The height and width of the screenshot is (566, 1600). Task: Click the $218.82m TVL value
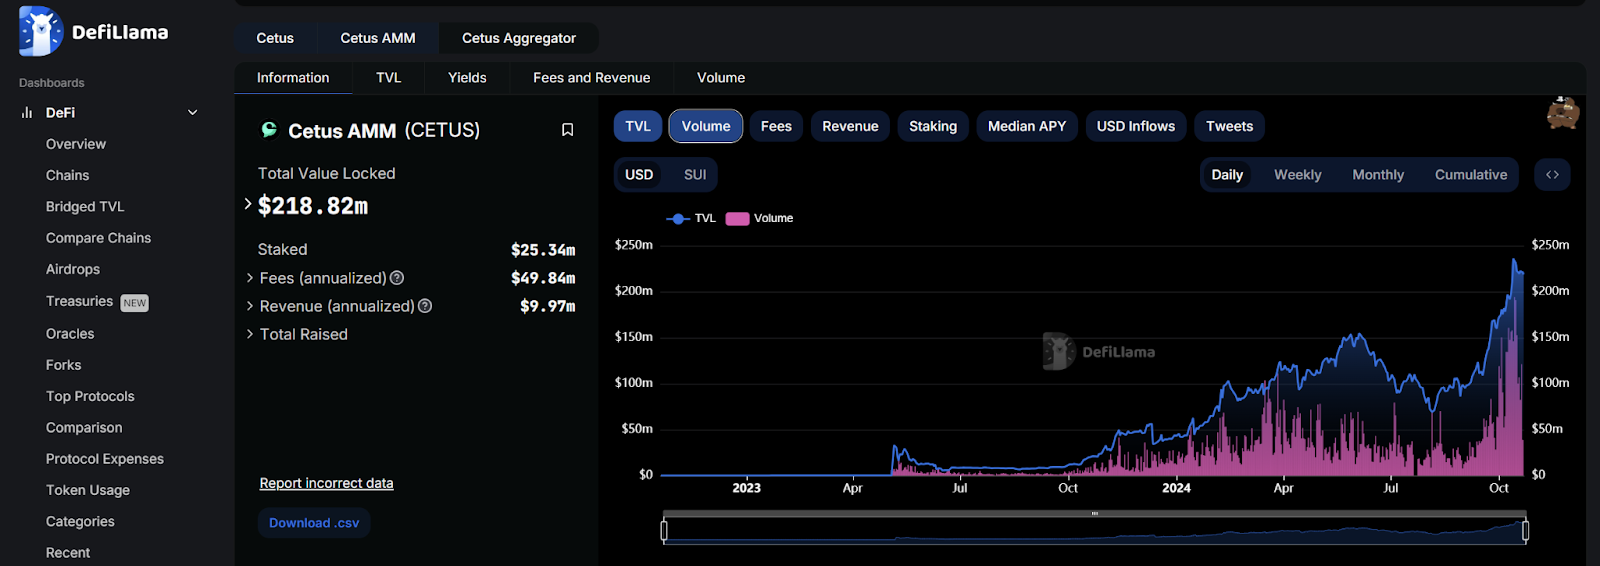point(313,206)
